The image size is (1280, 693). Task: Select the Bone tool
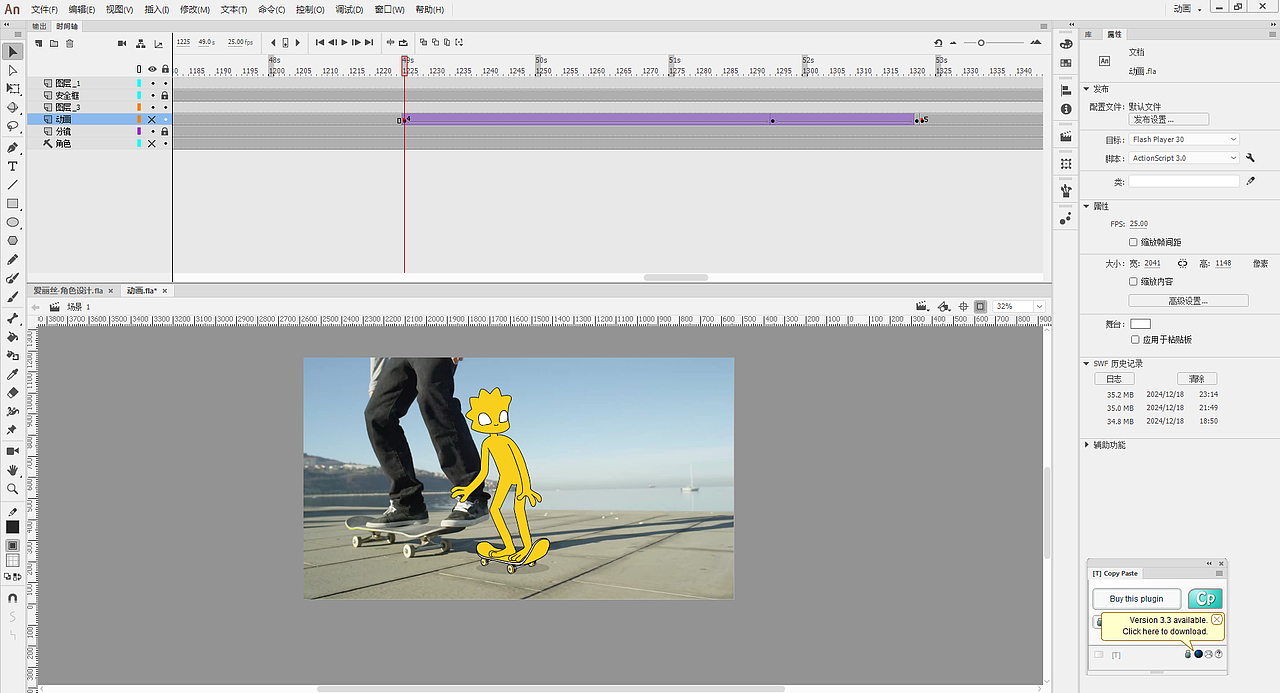click(13, 318)
